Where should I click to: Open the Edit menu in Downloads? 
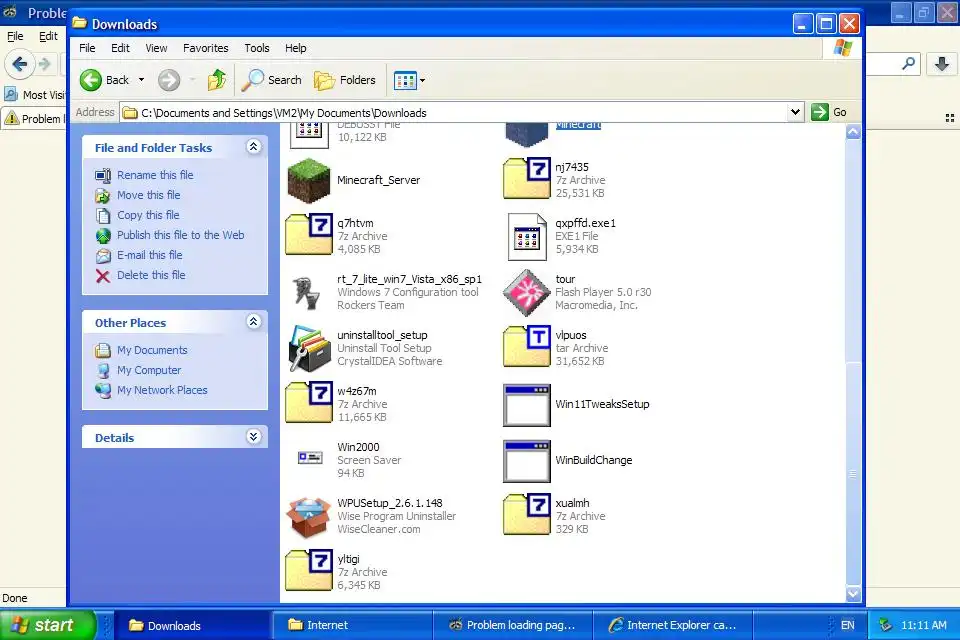pyautogui.click(x=120, y=48)
